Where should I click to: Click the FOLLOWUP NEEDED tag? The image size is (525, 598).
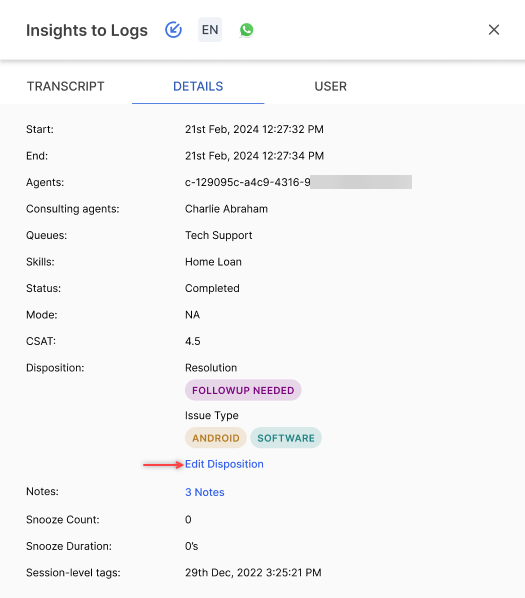[x=243, y=390]
